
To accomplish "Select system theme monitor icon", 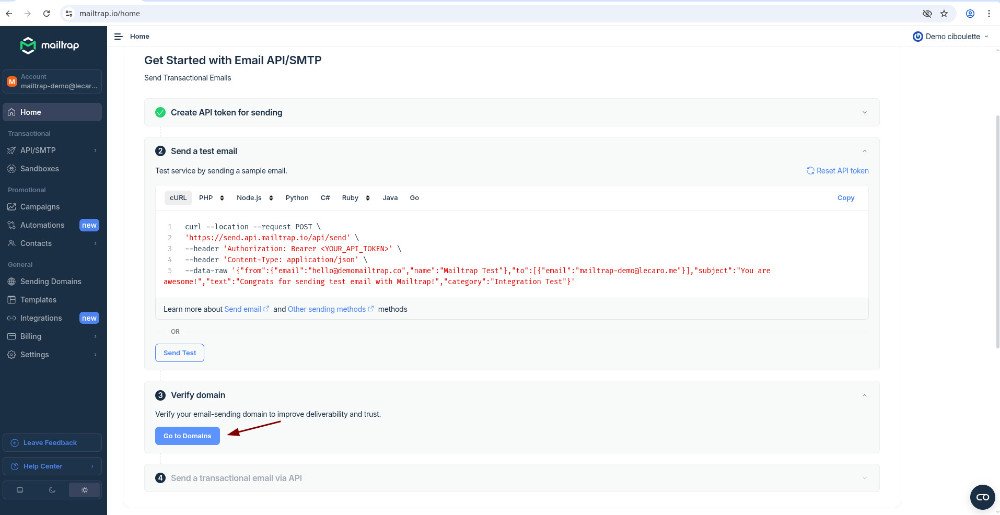I will 20,490.
